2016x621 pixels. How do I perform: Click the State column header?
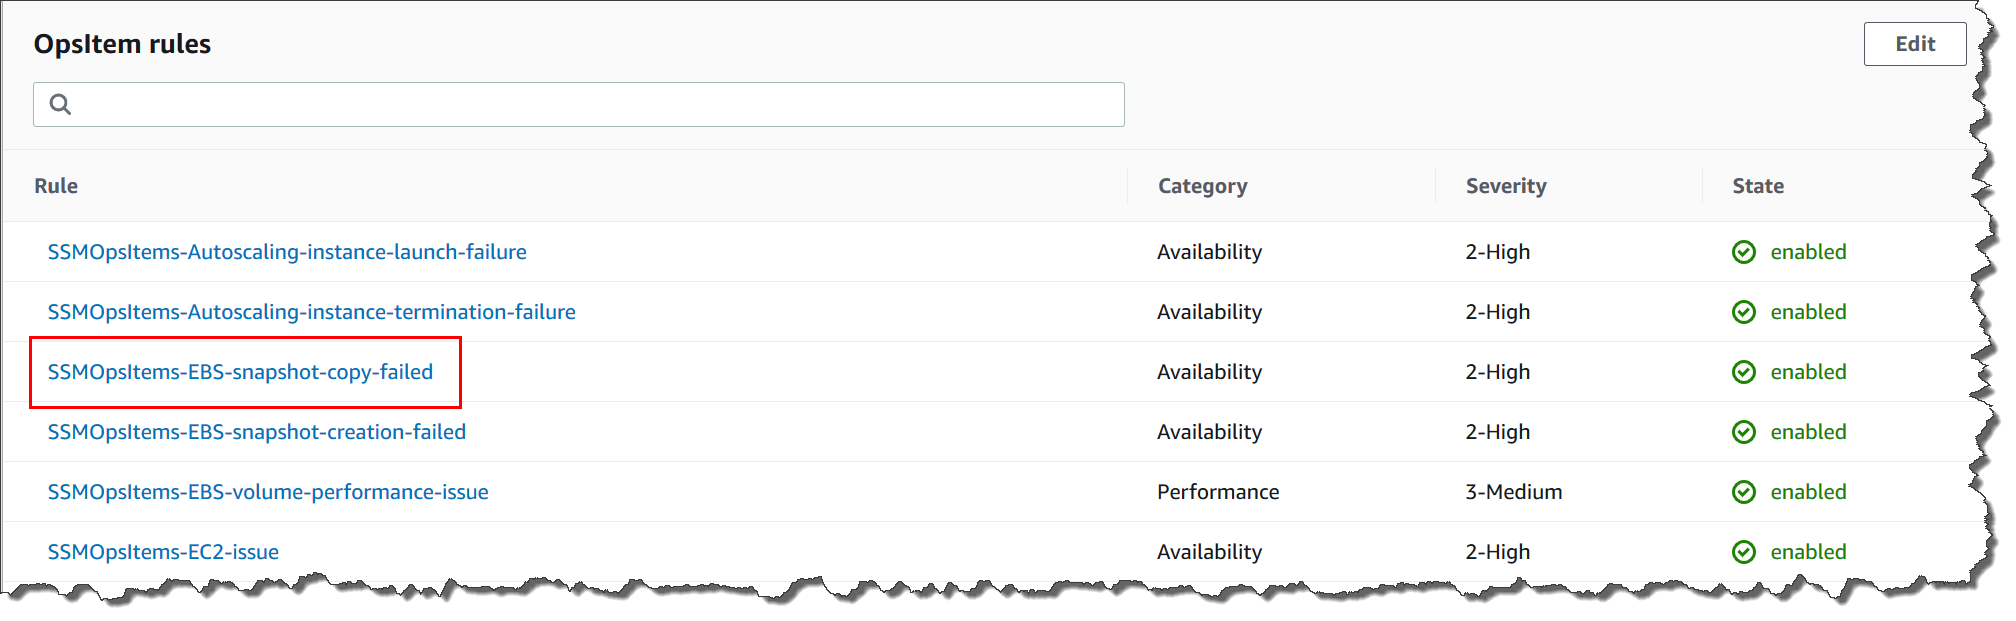point(1758,186)
